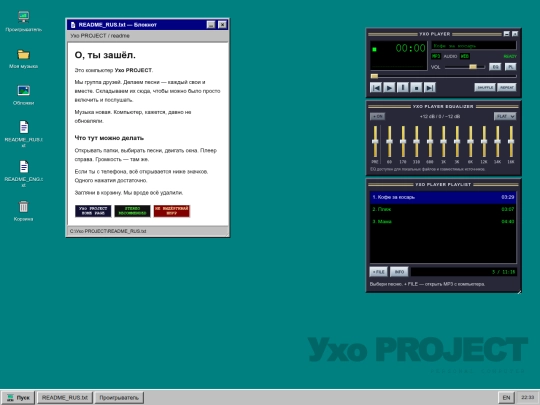Toggle the REPEAT mode button

507,87
